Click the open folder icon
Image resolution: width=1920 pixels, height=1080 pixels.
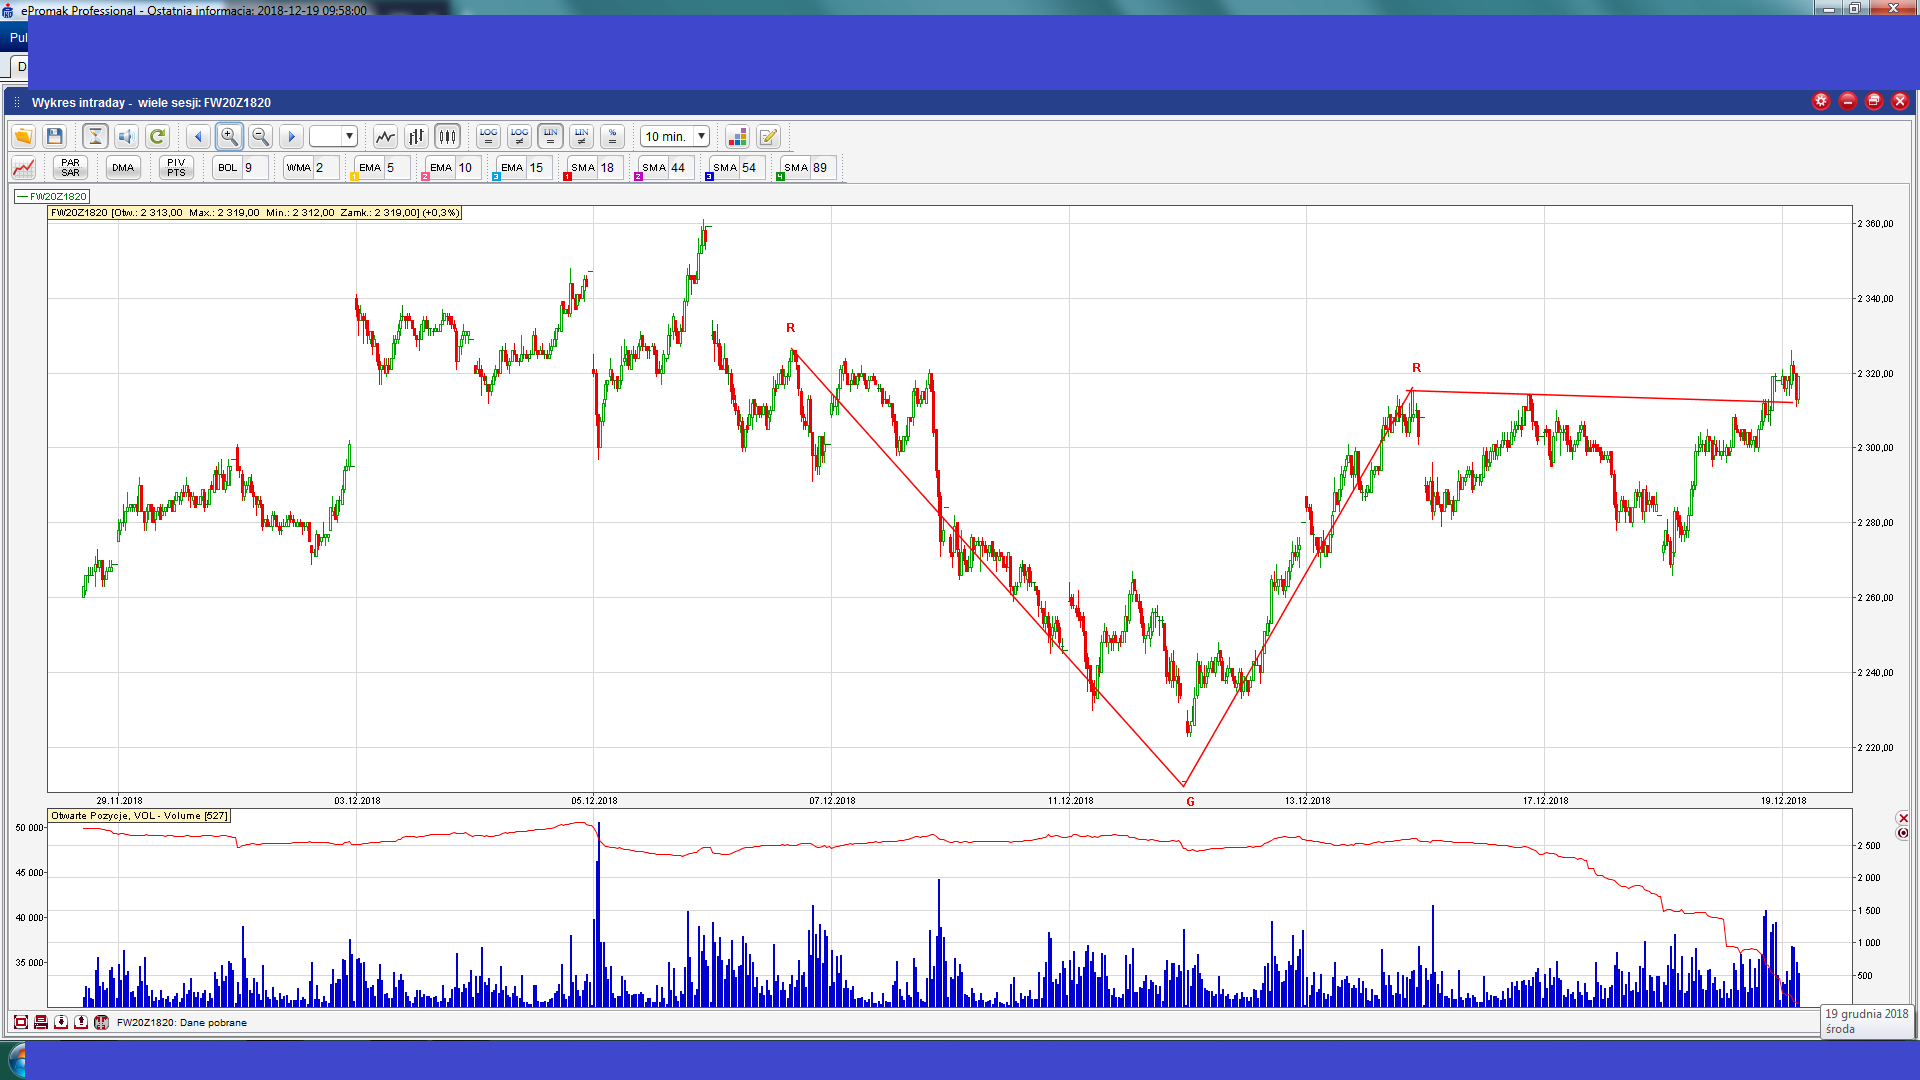click(x=23, y=137)
